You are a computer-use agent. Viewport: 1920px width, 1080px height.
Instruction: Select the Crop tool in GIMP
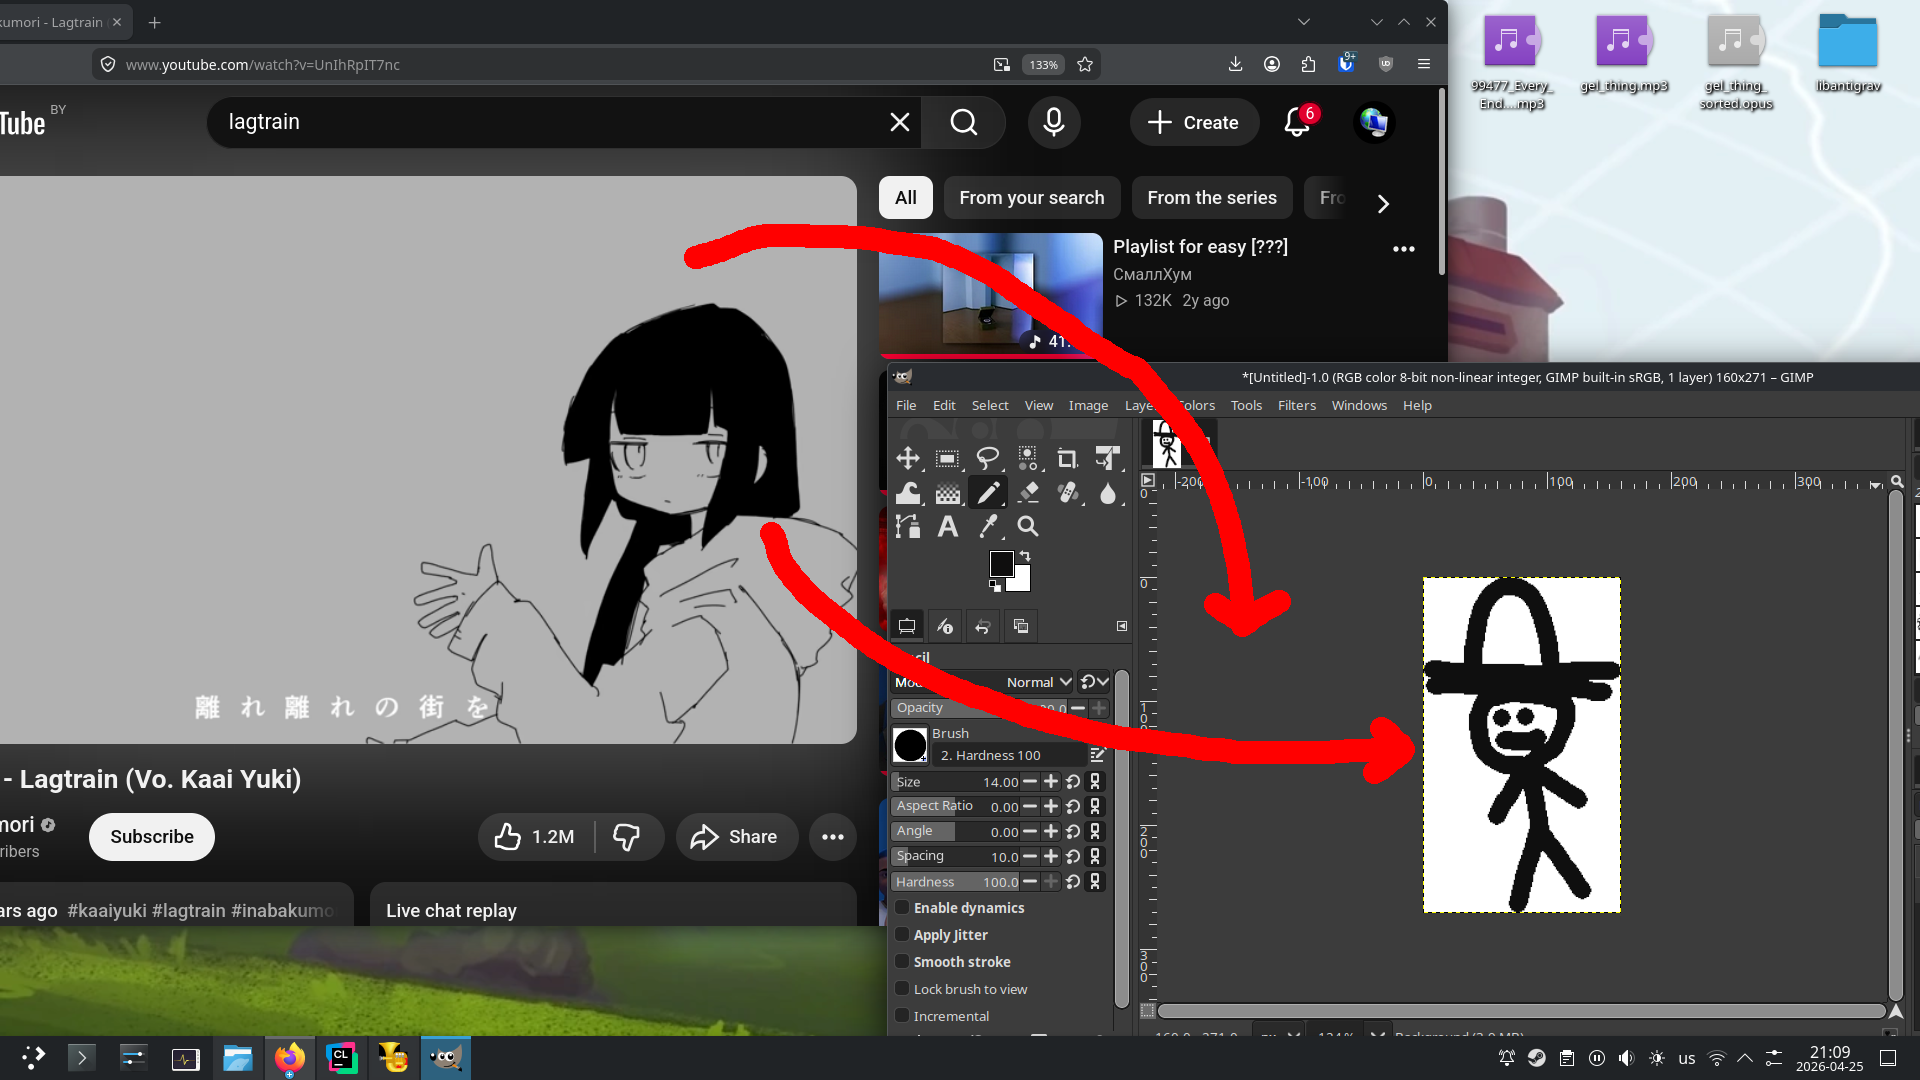1067,459
